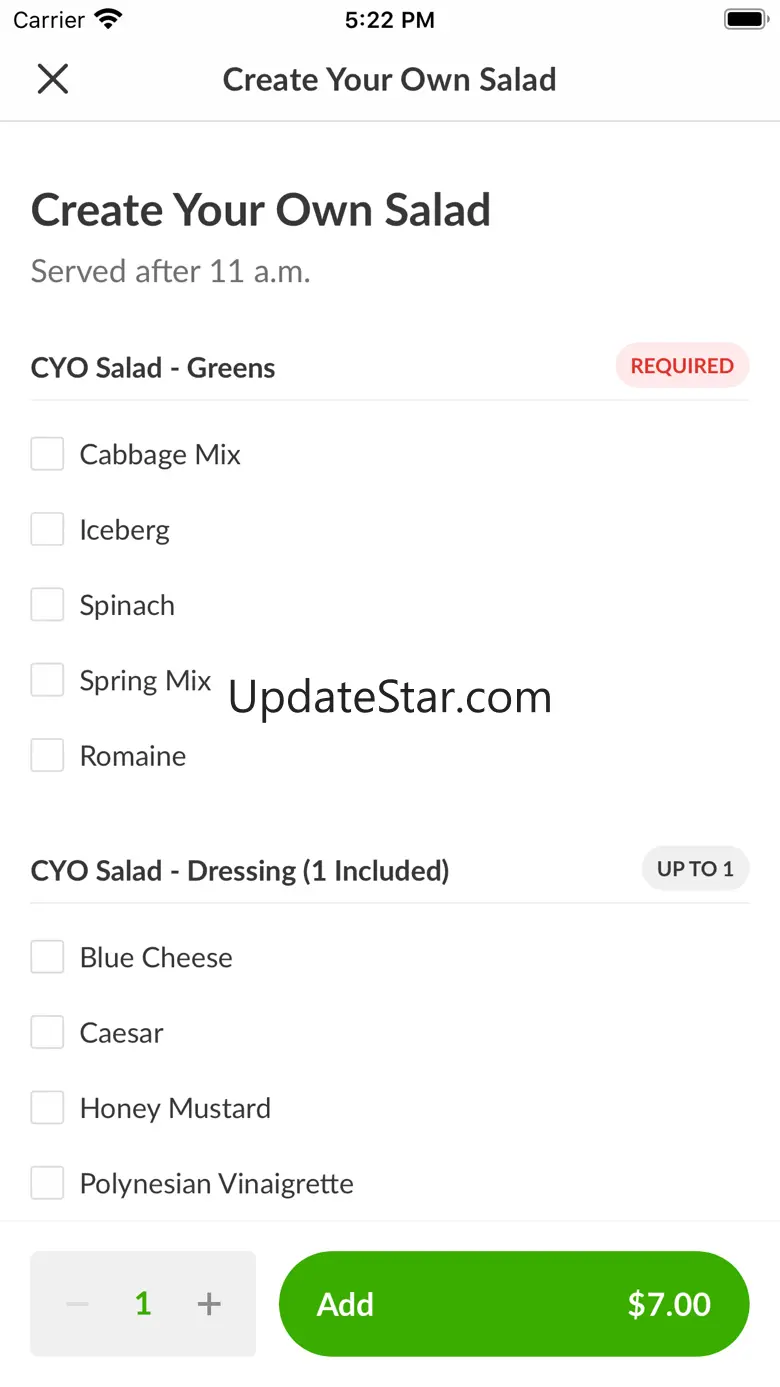Image resolution: width=780 pixels, height=1387 pixels.
Task: Enable the Spinach option
Action: point(47,605)
